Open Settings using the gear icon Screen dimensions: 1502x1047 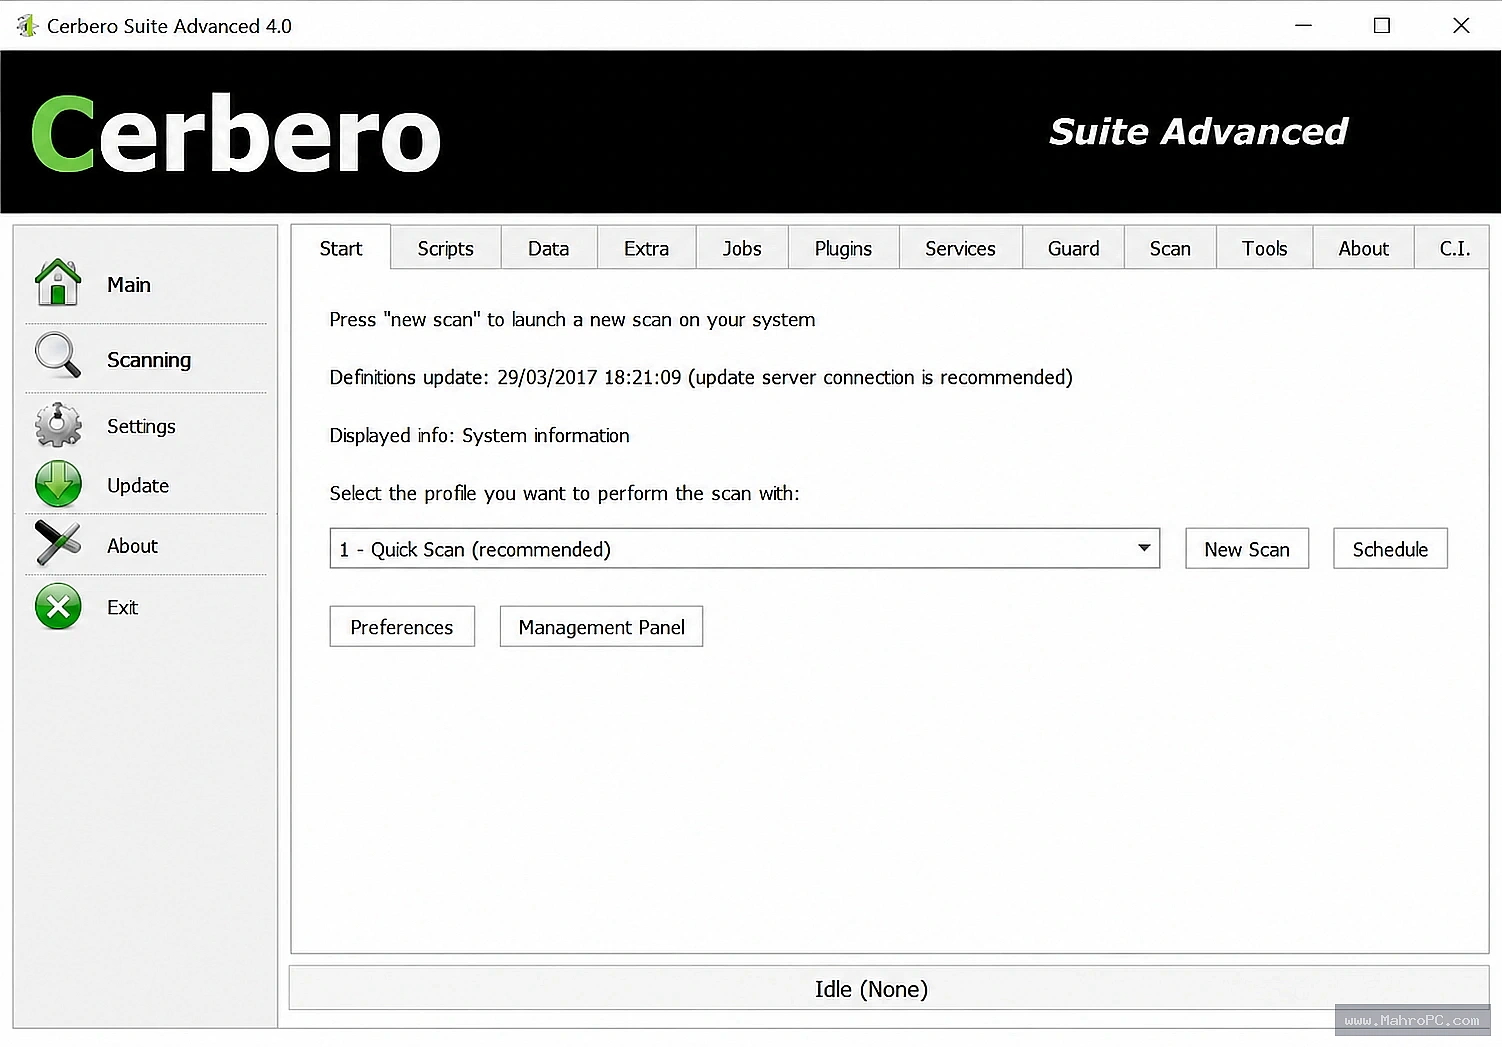coord(58,425)
